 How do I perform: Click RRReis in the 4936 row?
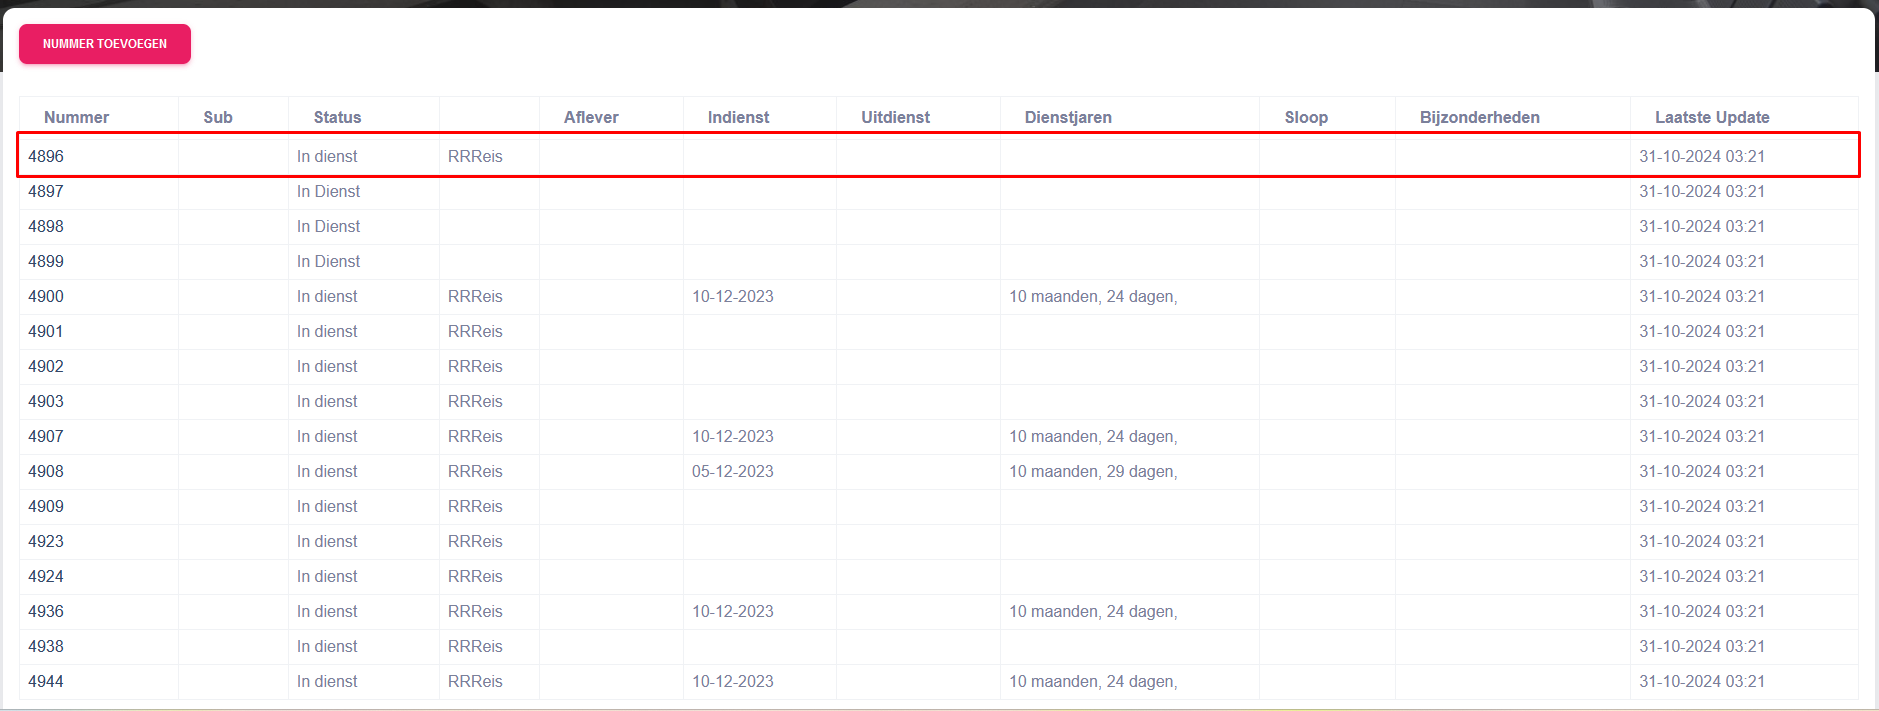[x=475, y=611]
